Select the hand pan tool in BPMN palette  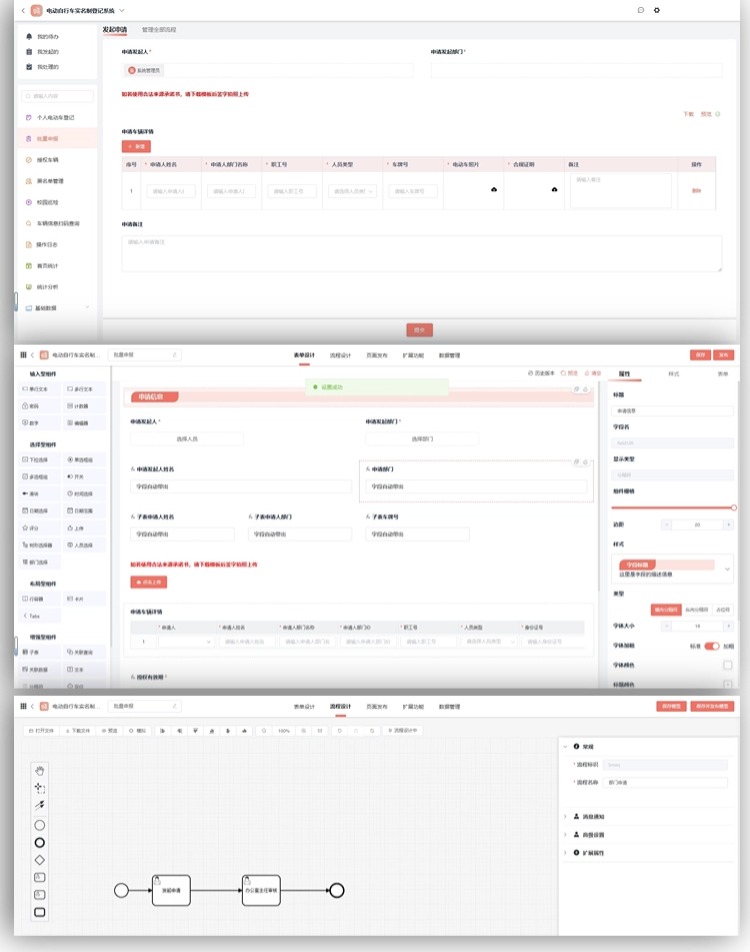point(40,771)
